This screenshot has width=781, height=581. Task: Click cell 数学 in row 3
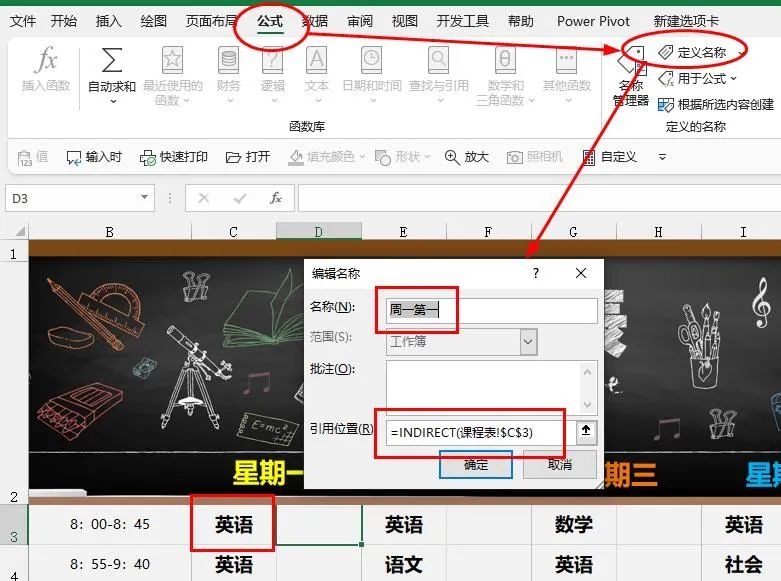(573, 525)
